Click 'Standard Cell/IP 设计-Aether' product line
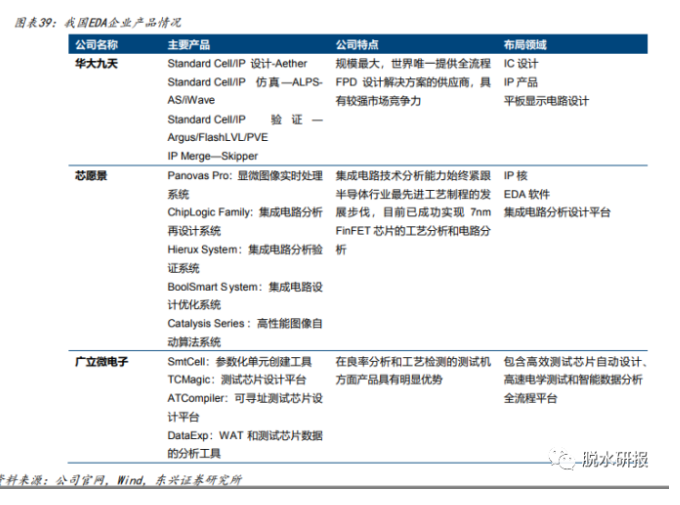This screenshot has height=505, width=680. (237, 64)
